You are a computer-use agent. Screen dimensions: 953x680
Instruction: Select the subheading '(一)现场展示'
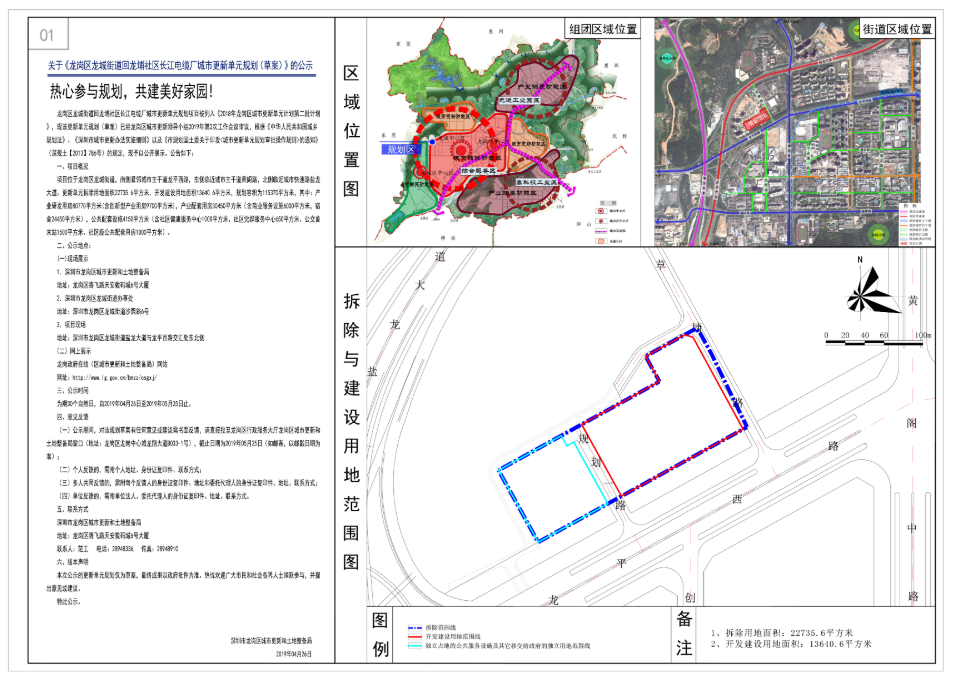(x=74, y=259)
